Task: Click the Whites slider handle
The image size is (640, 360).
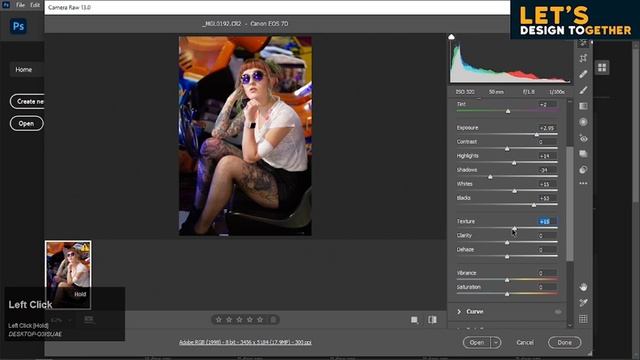Action: coord(515,191)
